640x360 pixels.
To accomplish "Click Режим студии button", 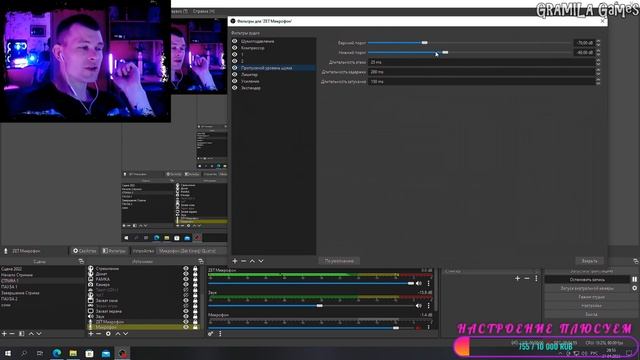I will pos(591,297).
